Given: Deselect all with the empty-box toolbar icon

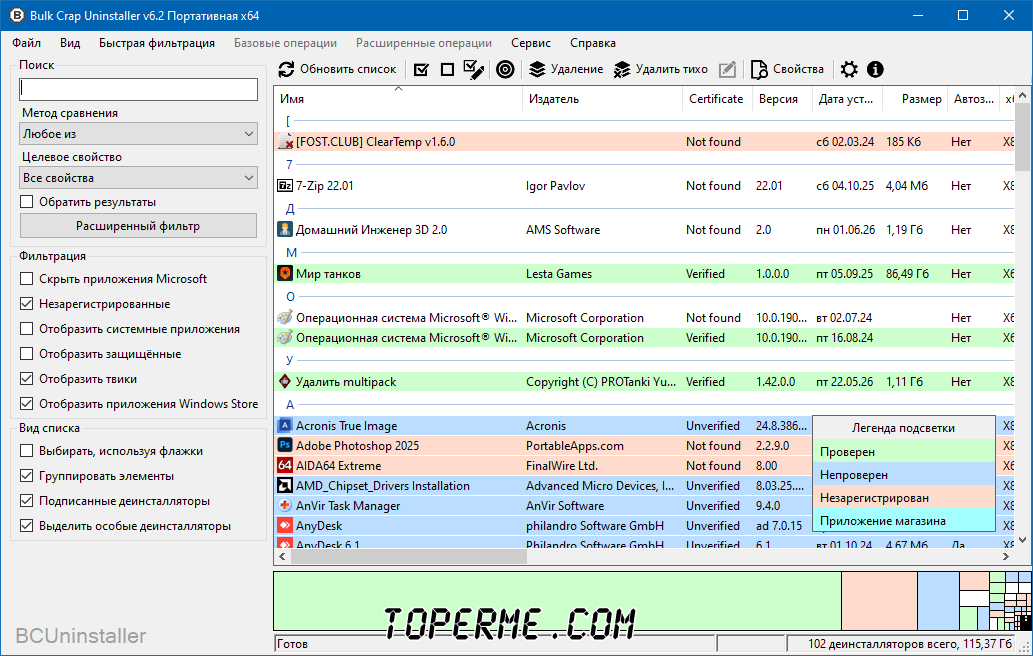Looking at the screenshot, I should 447,69.
